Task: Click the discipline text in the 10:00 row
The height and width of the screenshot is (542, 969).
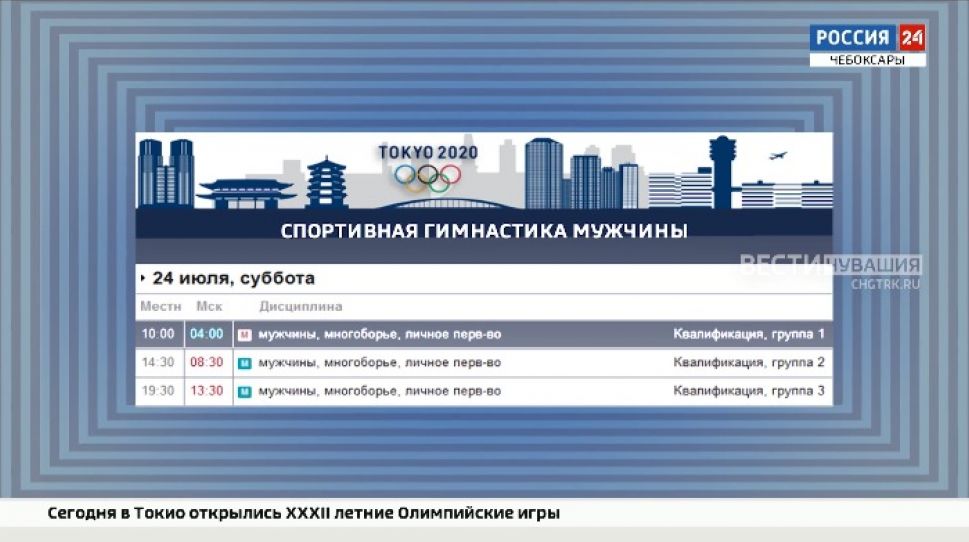Action: pos(379,334)
